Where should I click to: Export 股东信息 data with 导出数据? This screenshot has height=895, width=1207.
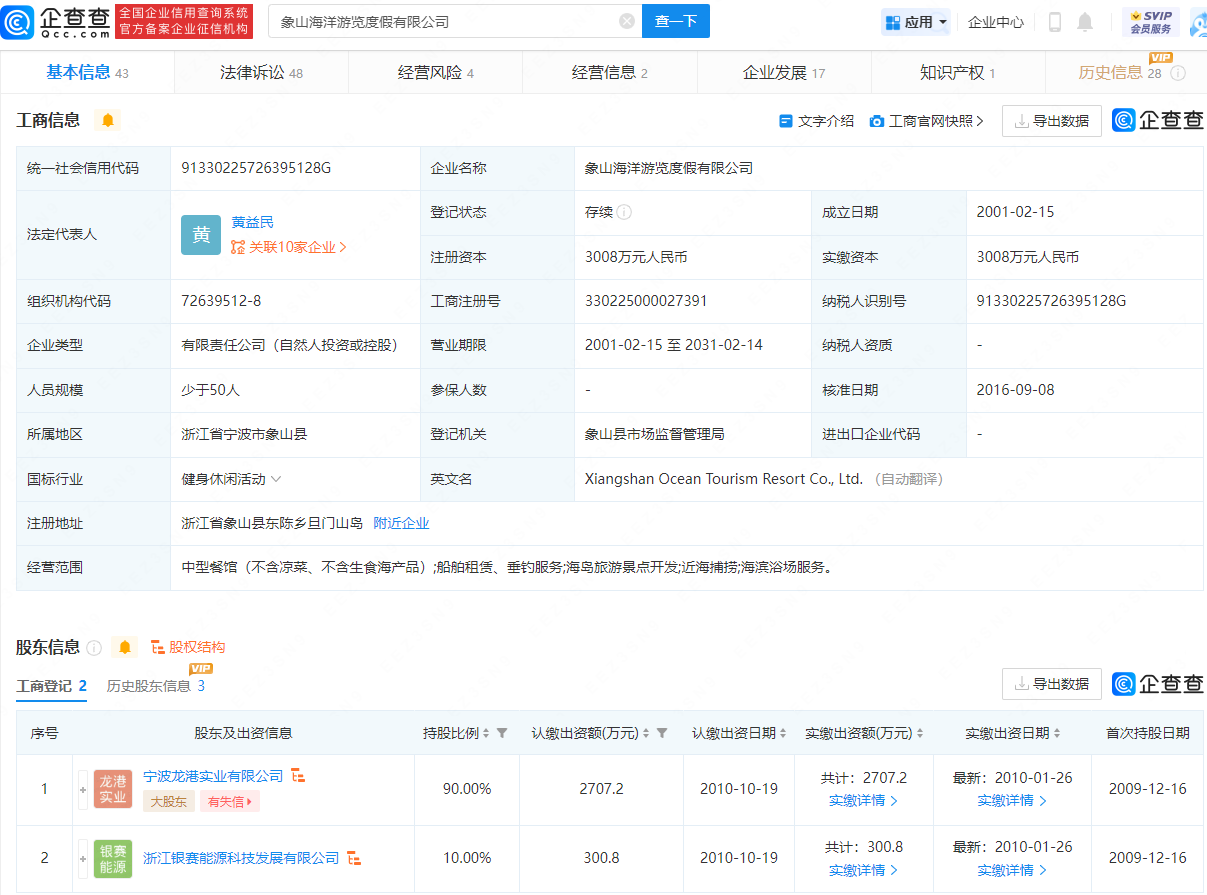tap(1052, 684)
